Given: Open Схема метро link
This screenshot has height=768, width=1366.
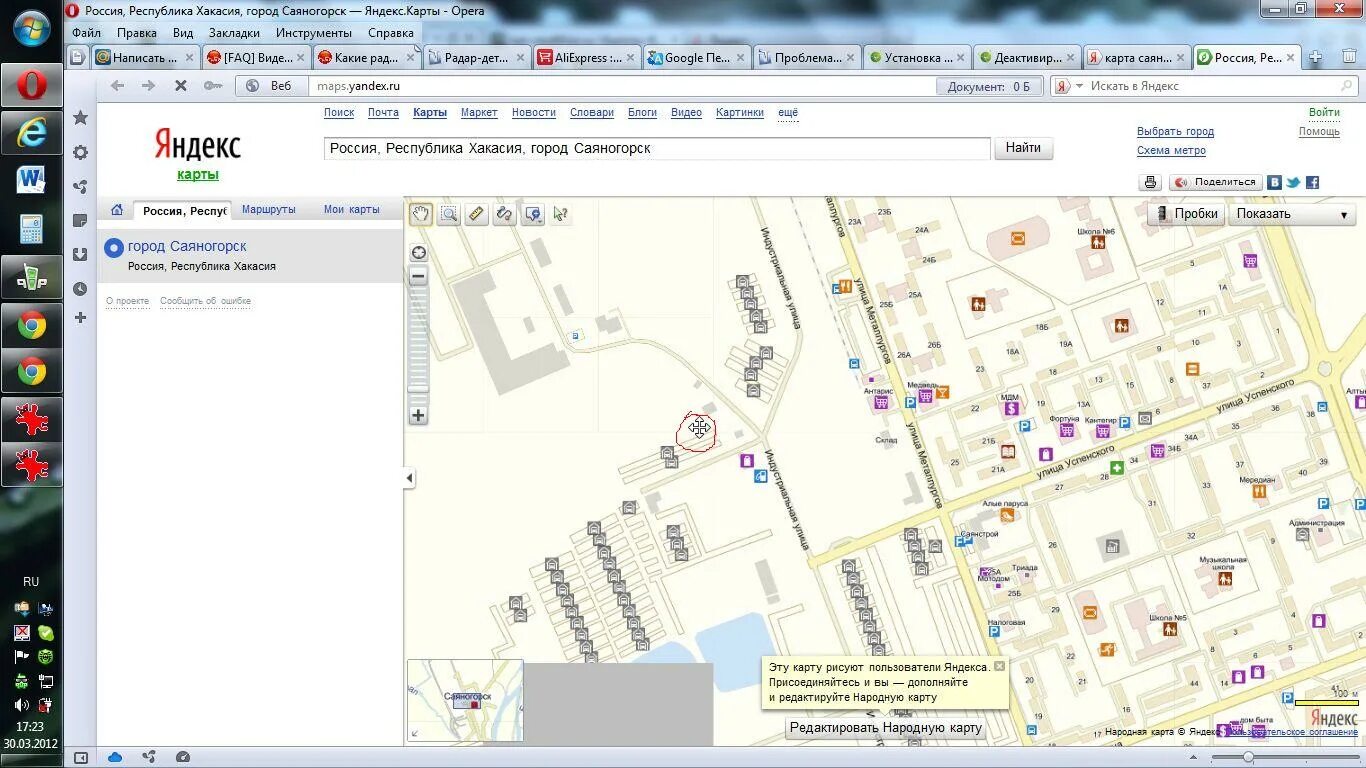Looking at the screenshot, I should 1171,150.
